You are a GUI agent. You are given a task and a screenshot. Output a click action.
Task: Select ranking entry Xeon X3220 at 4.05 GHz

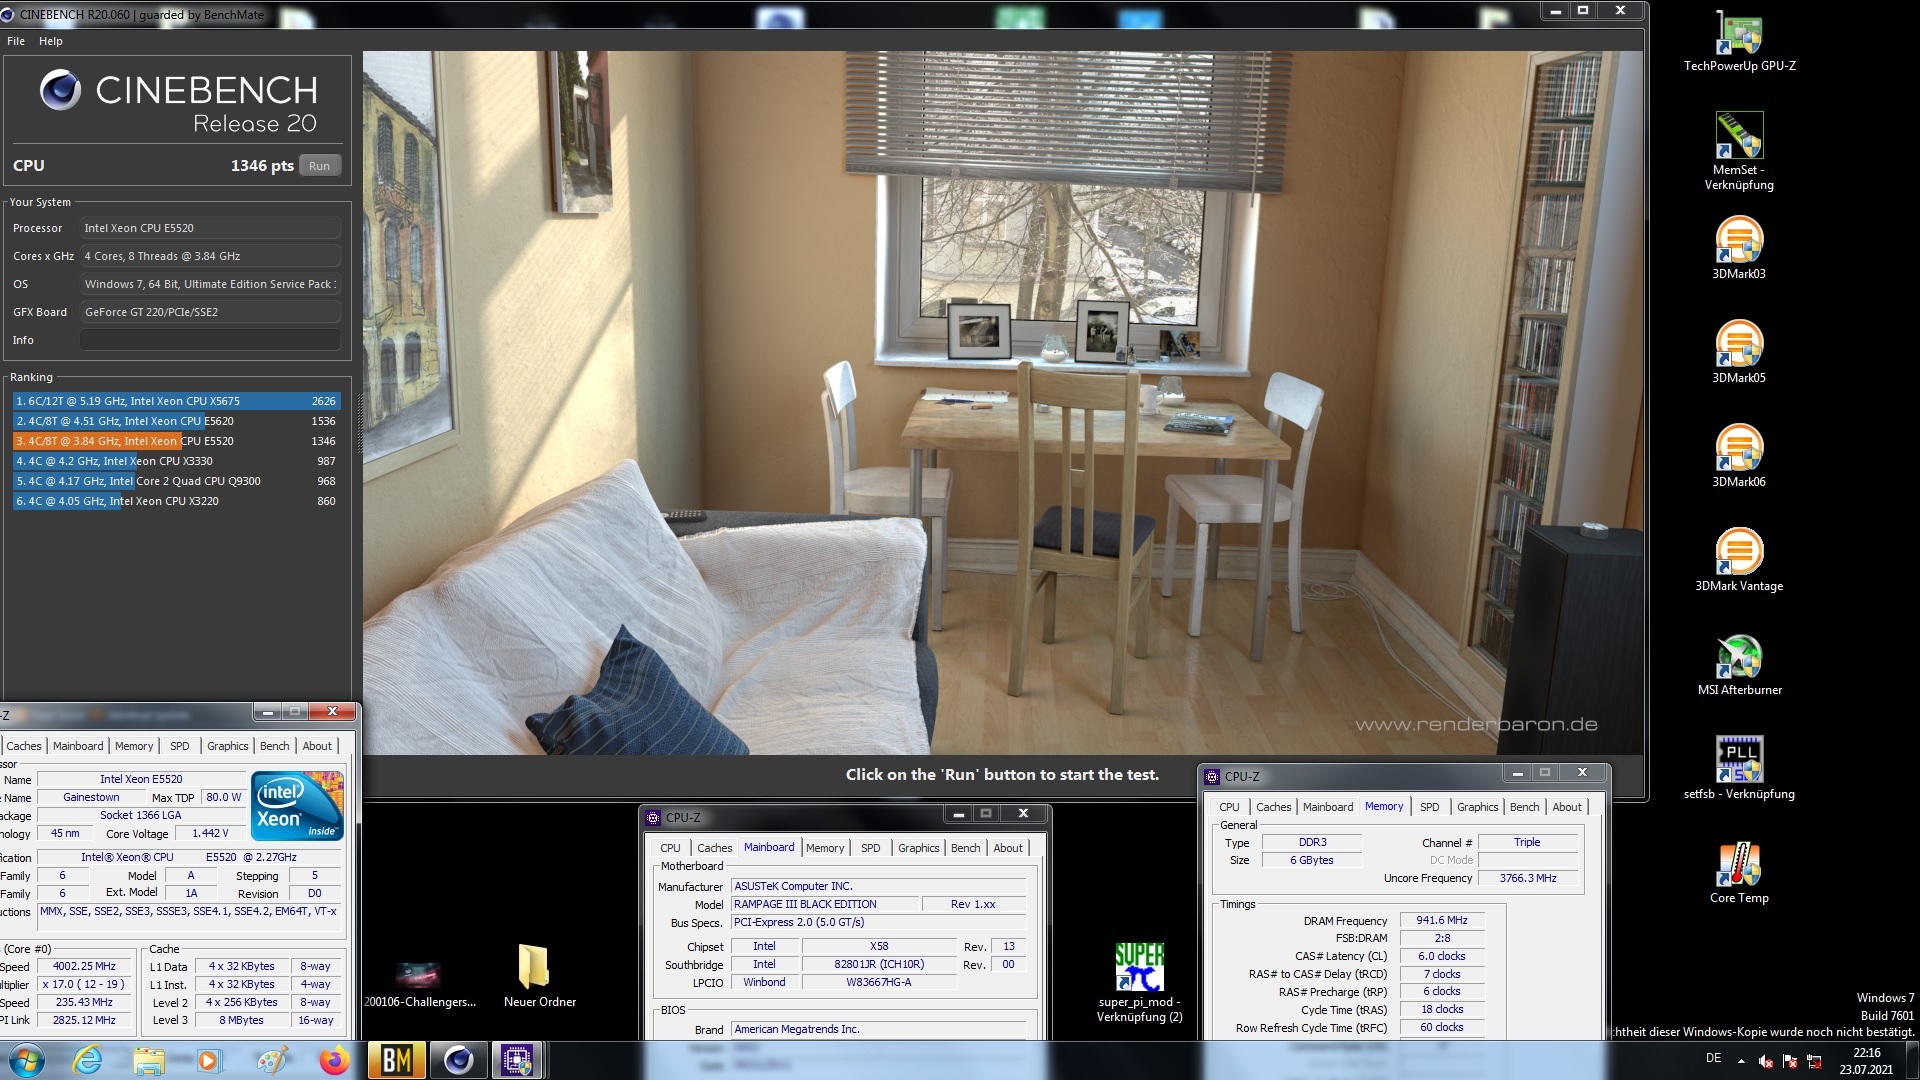(176, 501)
